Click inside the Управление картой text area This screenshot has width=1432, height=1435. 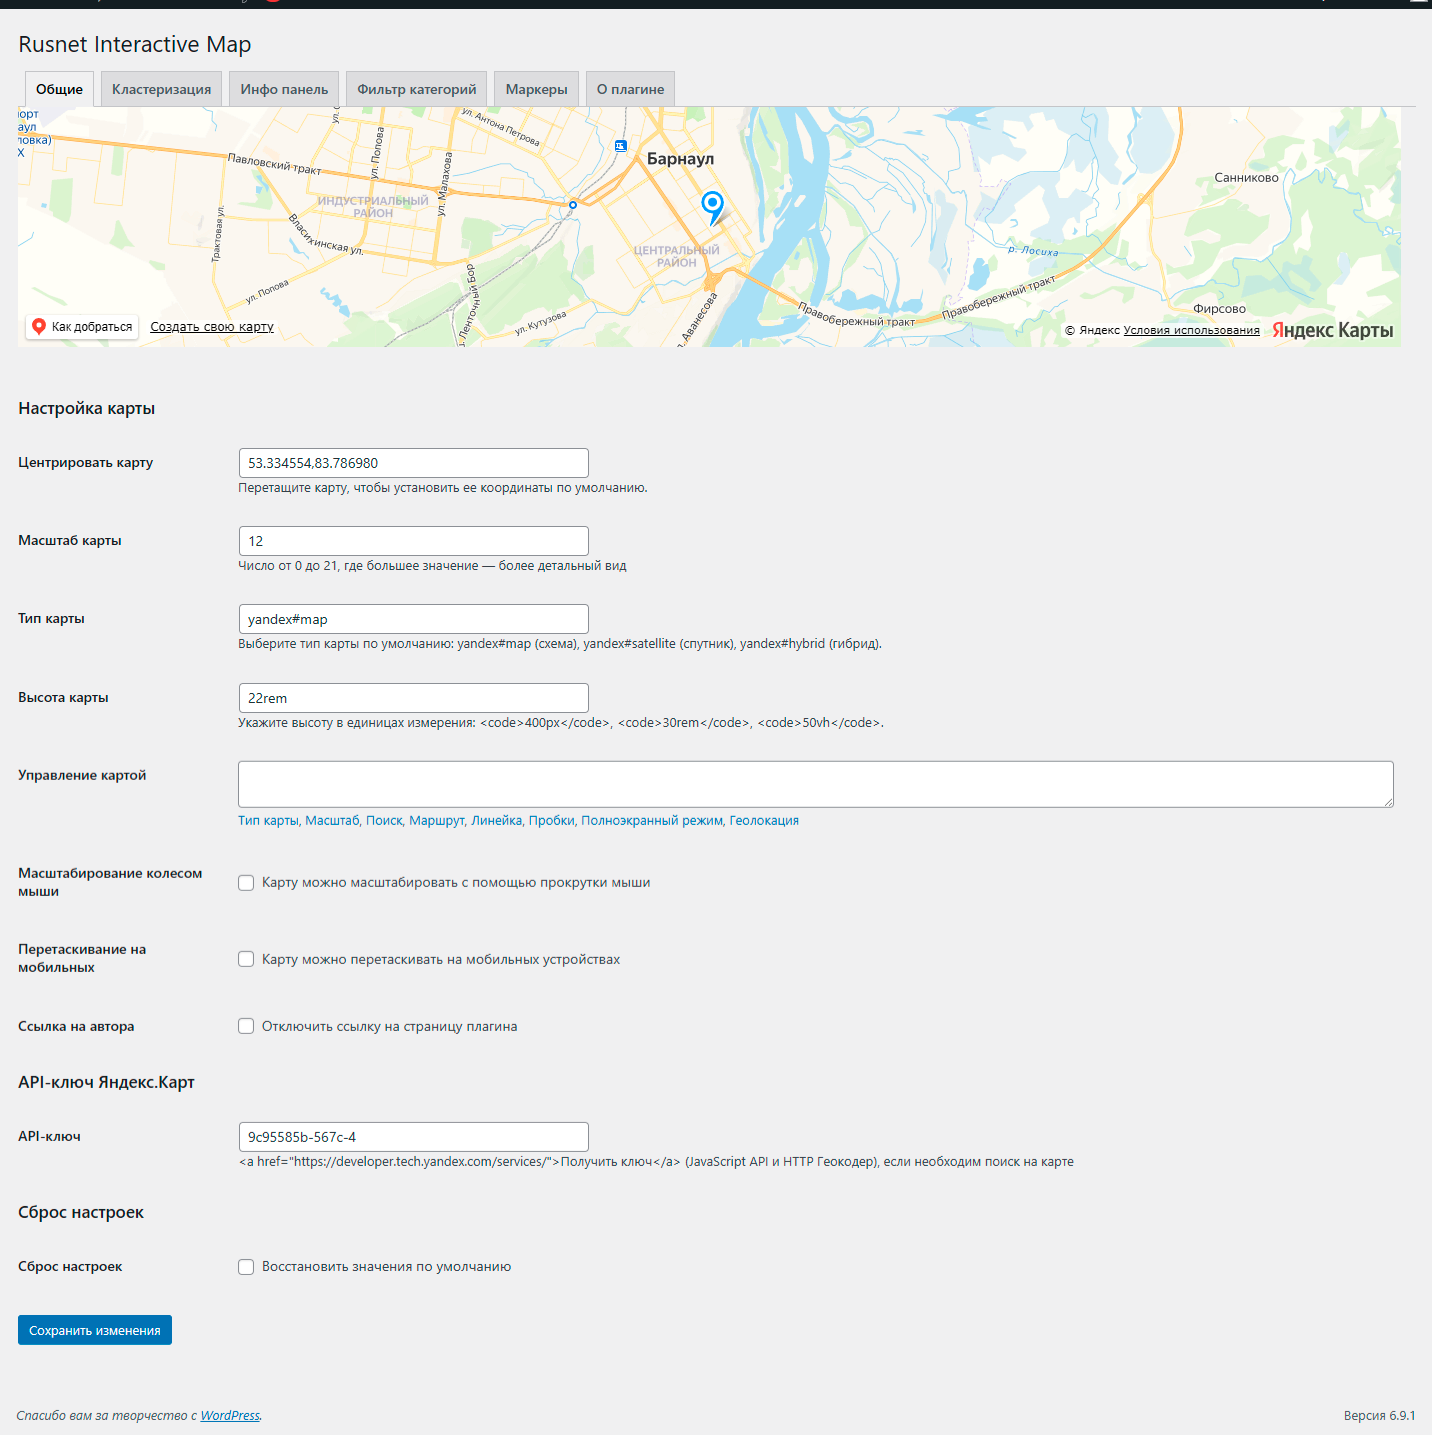[x=816, y=784]
